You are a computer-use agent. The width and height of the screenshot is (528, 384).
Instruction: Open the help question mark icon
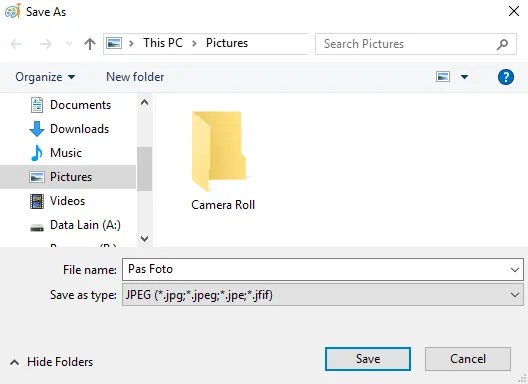coord(505,77)
